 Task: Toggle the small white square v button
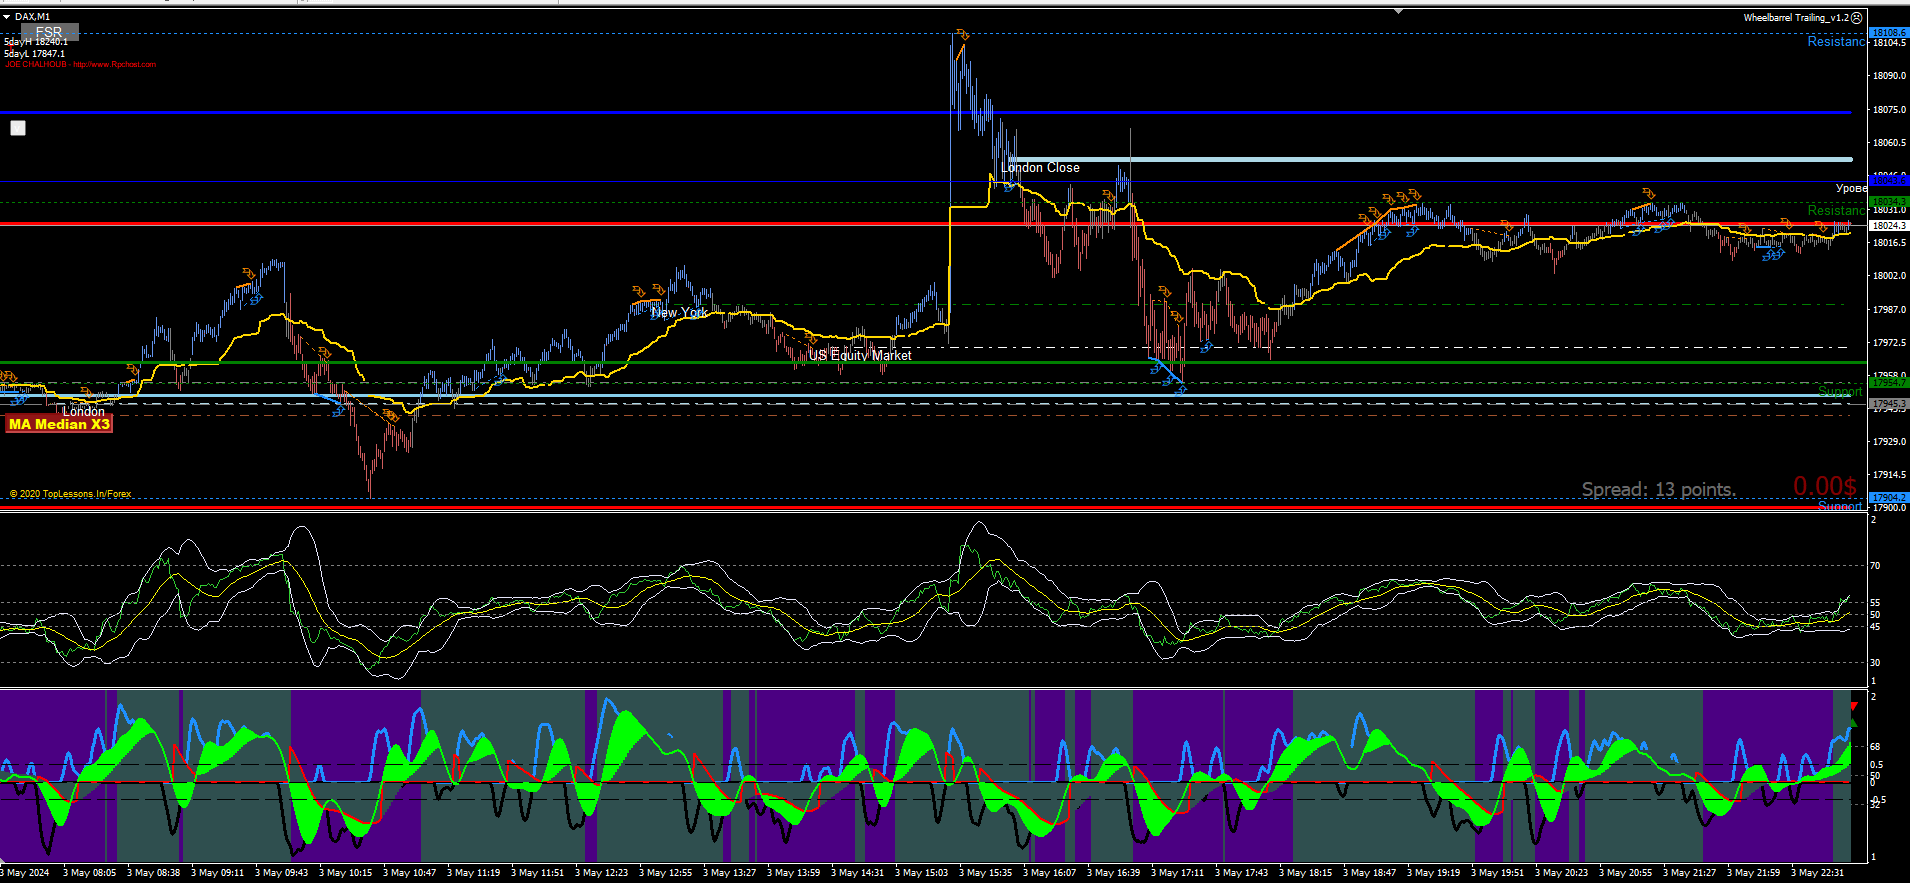[18, 128]
